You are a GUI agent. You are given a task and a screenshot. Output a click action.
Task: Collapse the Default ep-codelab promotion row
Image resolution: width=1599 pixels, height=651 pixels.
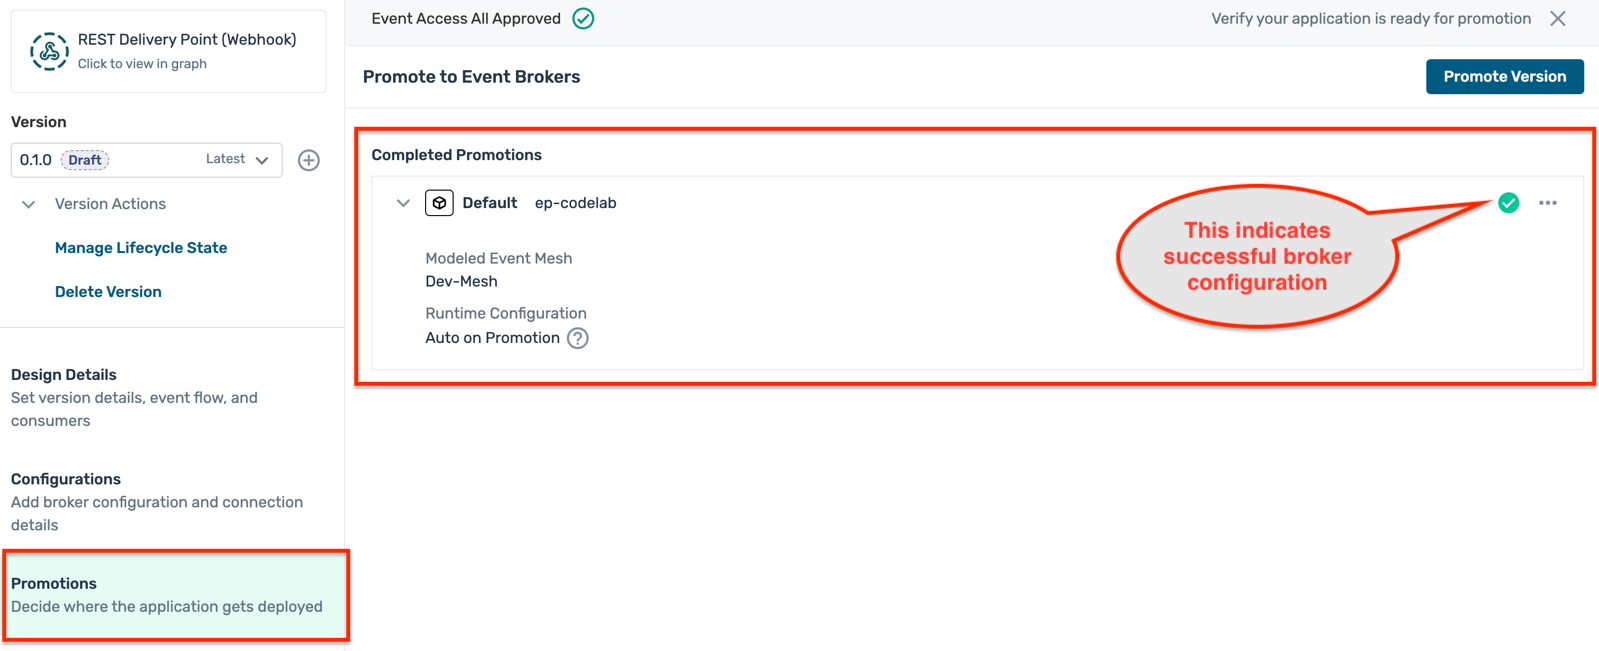click(x=403, y=203)
